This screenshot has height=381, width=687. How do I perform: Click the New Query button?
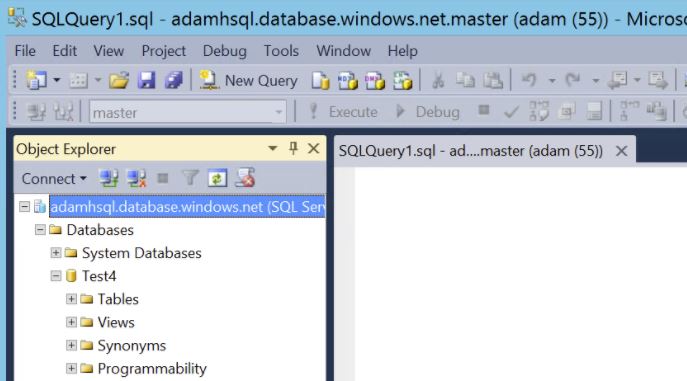click(x=248, y=81)
